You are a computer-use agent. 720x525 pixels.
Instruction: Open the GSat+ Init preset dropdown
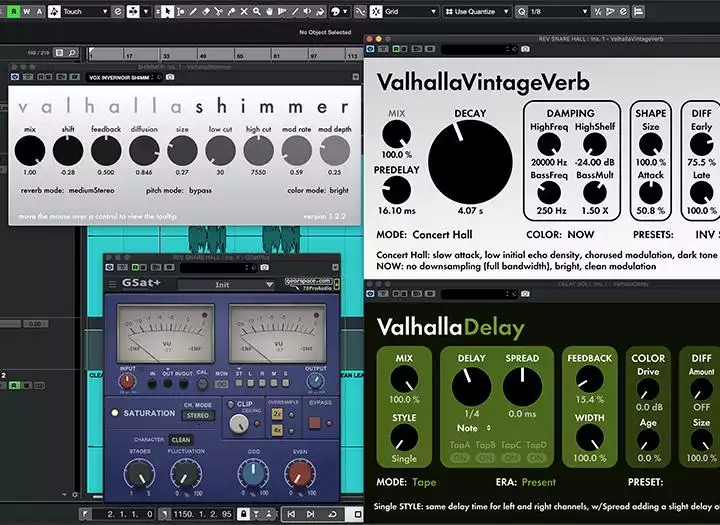(x=225, y=285)
